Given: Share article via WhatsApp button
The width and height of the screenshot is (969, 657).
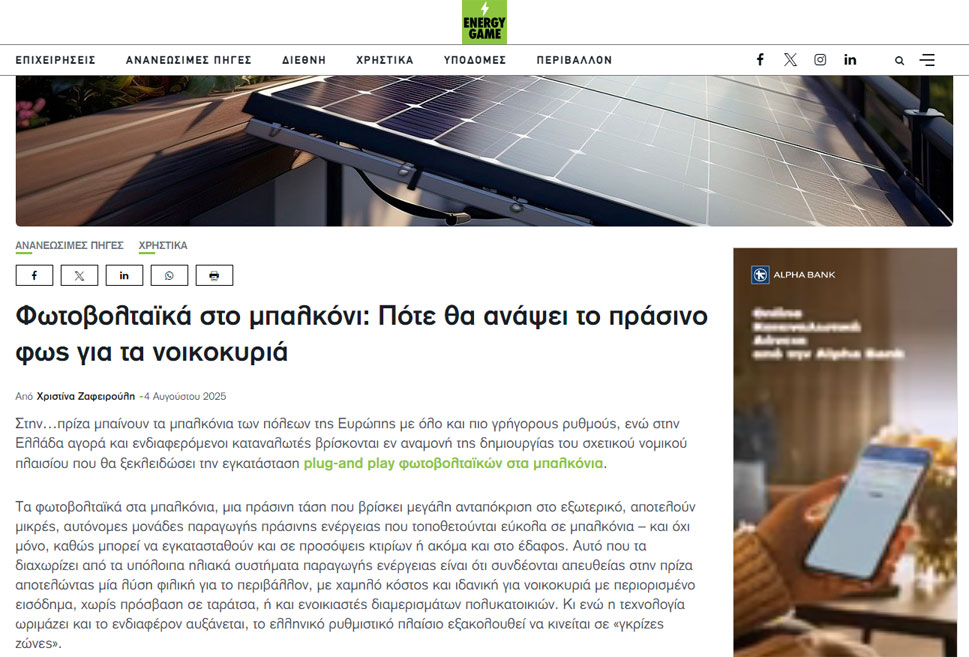Looking at the screenshot, I should [x=169, y=276].
